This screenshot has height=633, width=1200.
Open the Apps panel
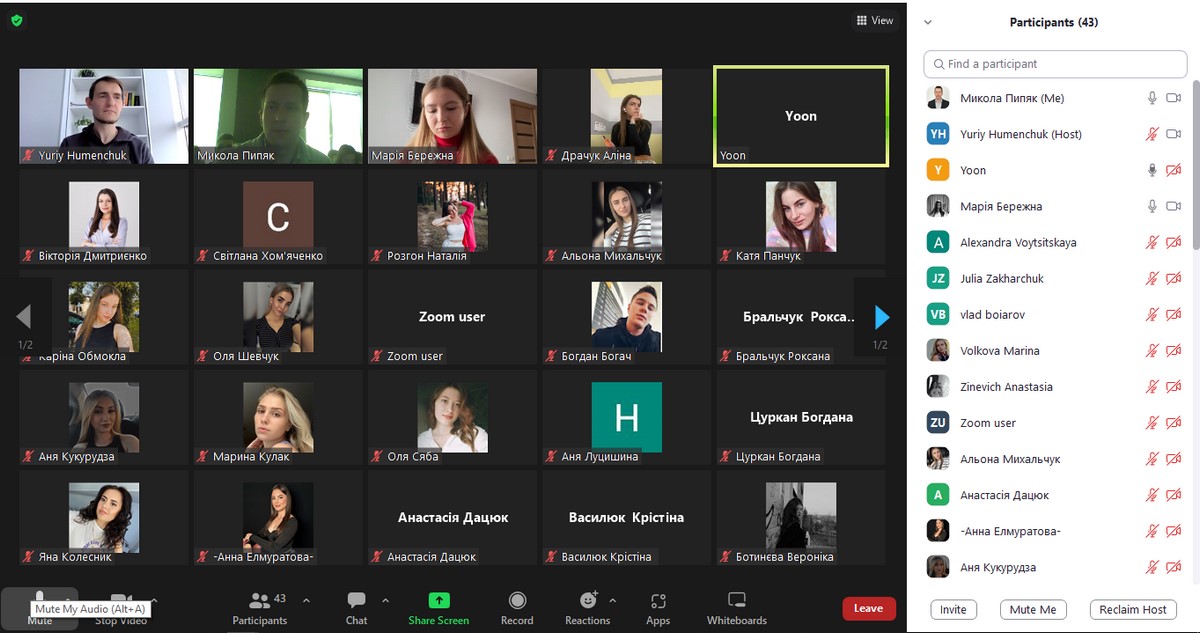click(x=658, y=607)
